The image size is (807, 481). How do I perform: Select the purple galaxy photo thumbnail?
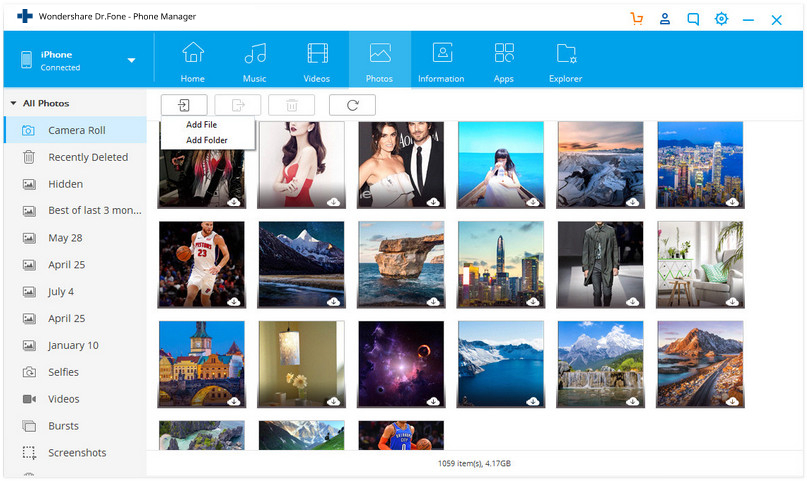[x=401, y=364]
